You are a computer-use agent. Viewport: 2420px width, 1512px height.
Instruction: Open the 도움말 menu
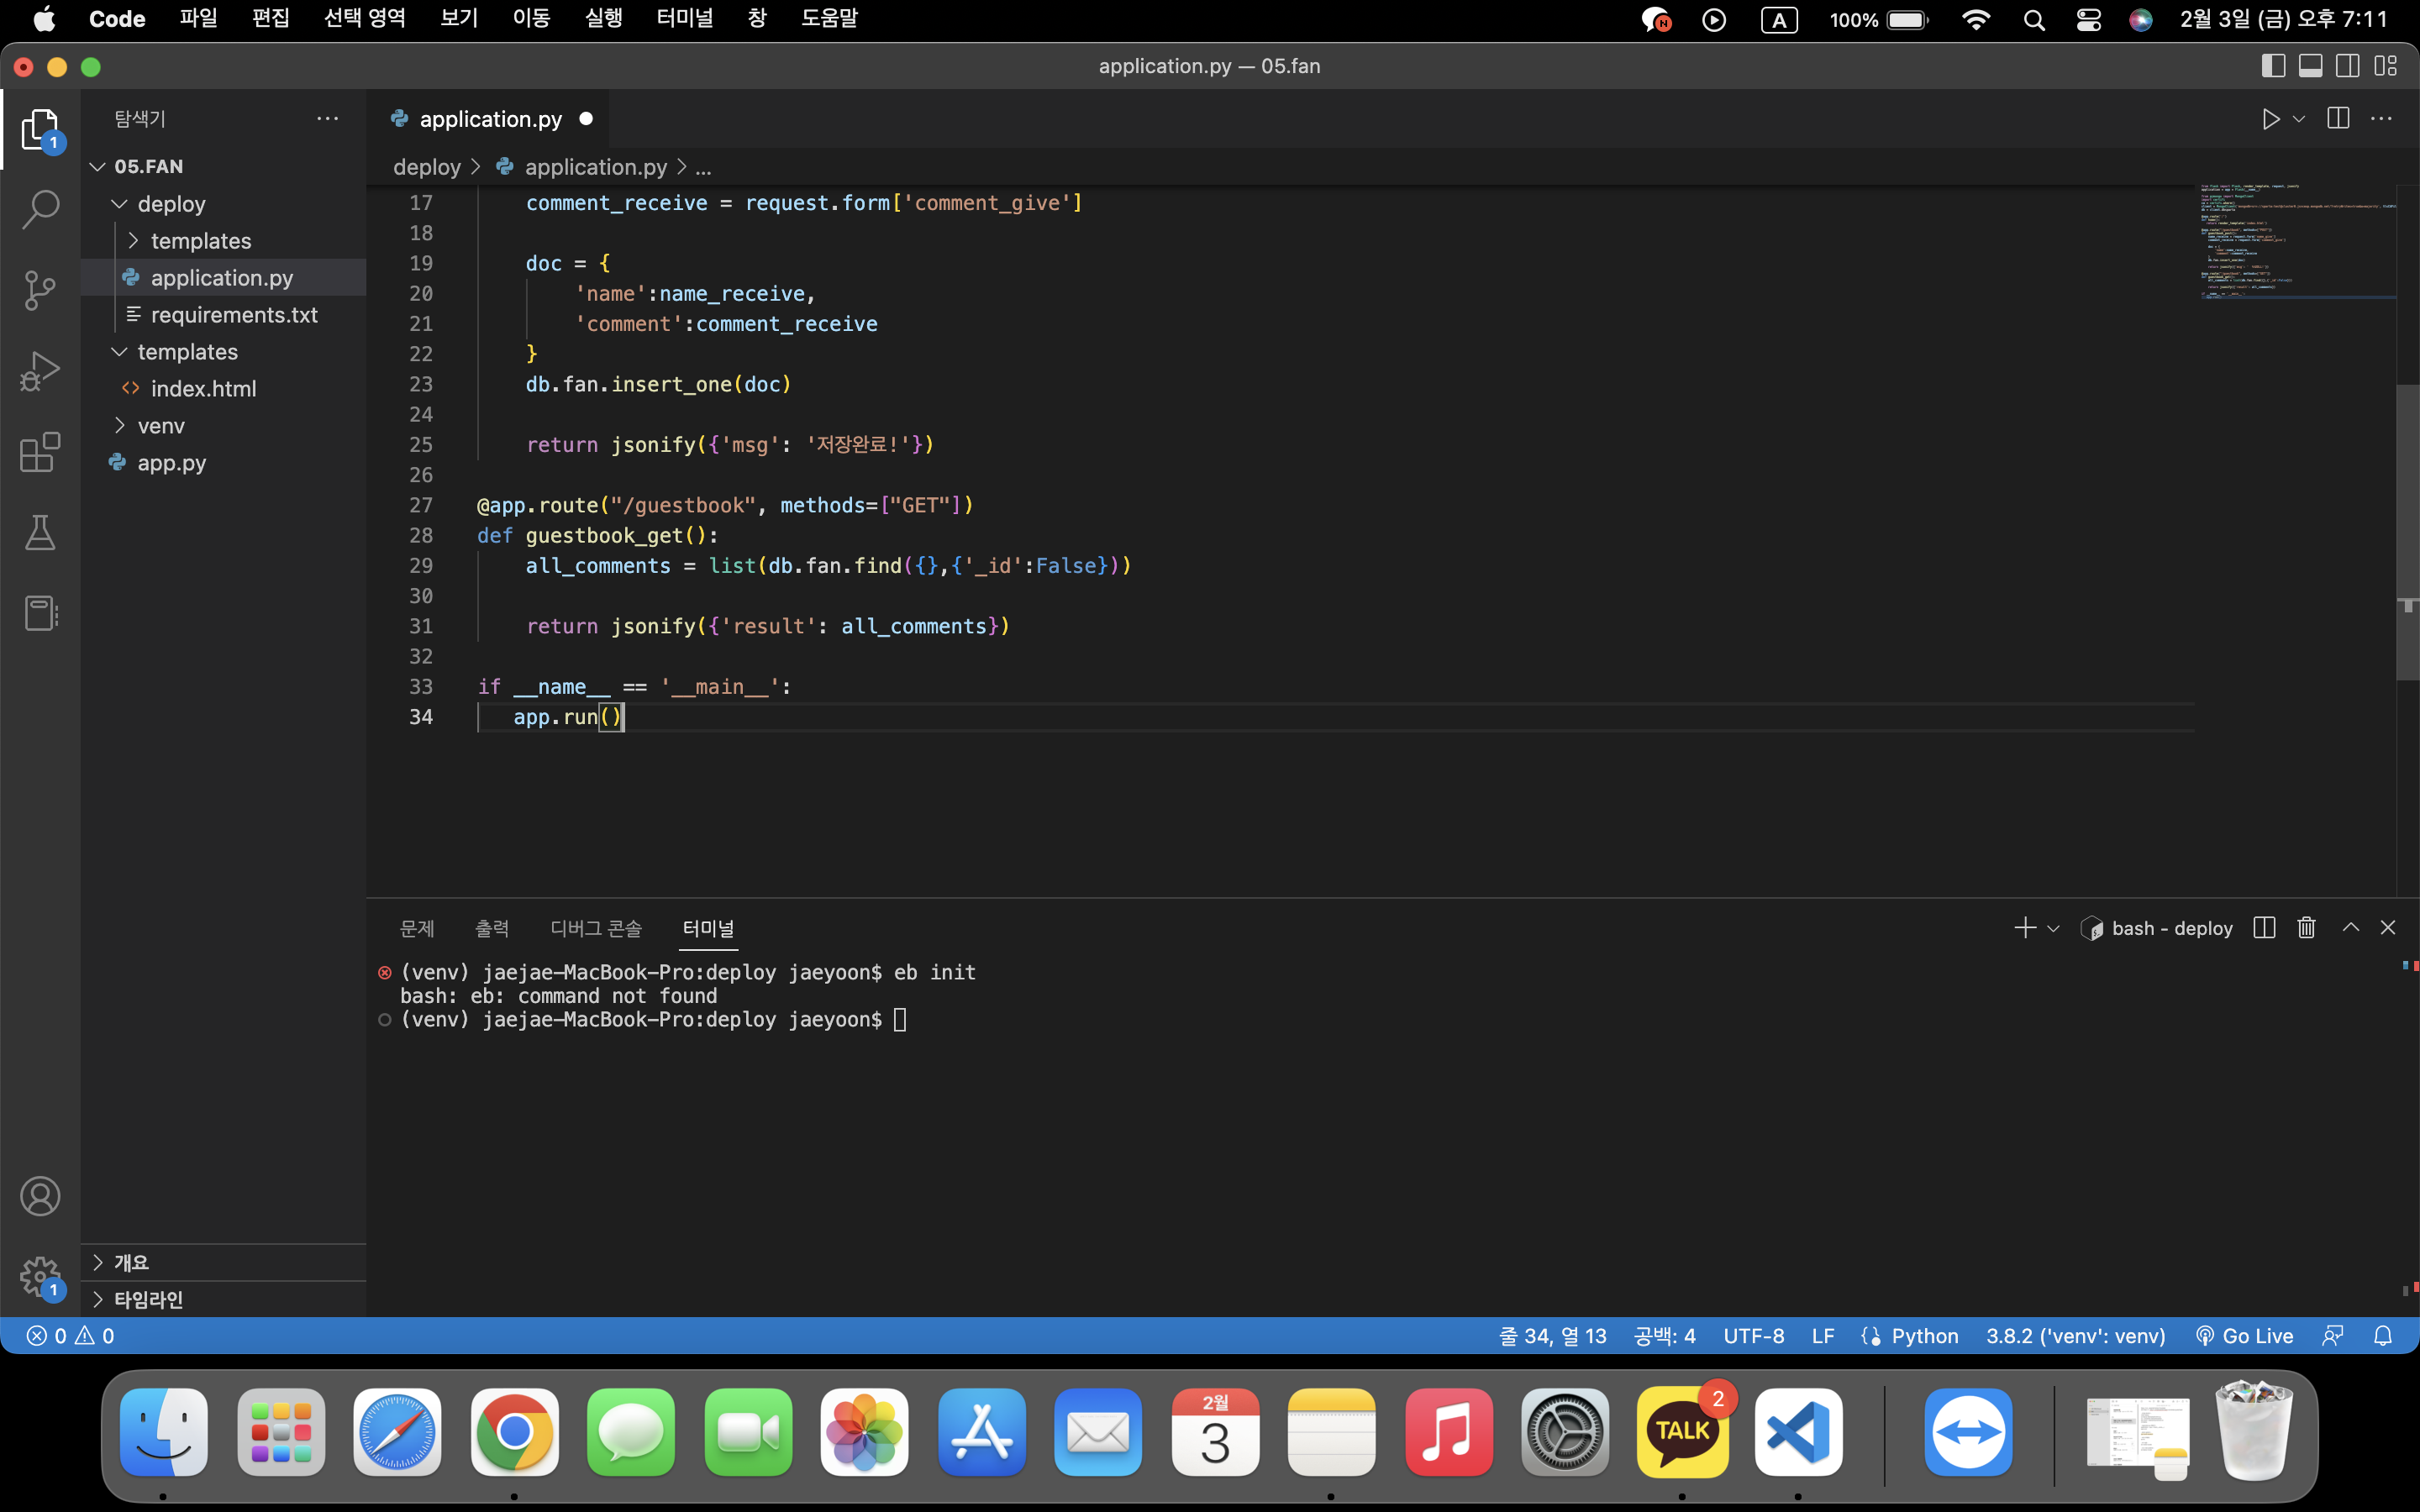[x=829, y=19]
